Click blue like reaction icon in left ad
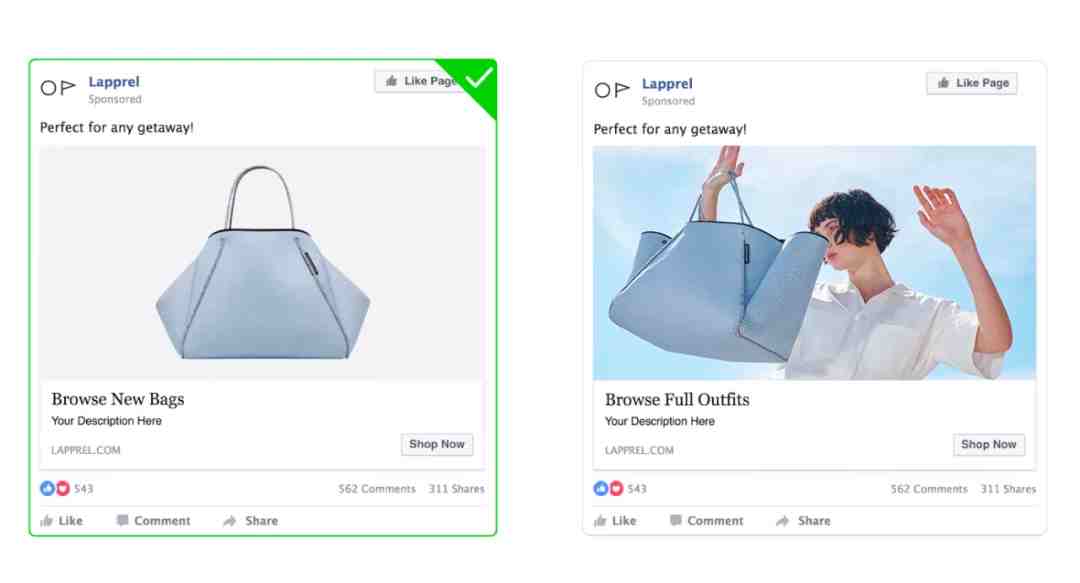The height and width of the screenshot is (583, 1080). tap(47, 489)
